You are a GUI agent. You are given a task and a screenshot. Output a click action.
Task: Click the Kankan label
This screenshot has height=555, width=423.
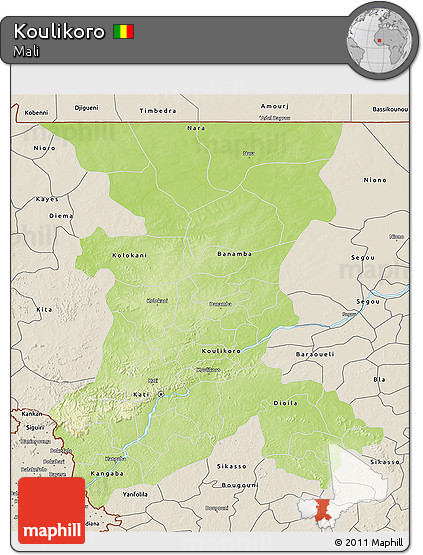point(32,414)
